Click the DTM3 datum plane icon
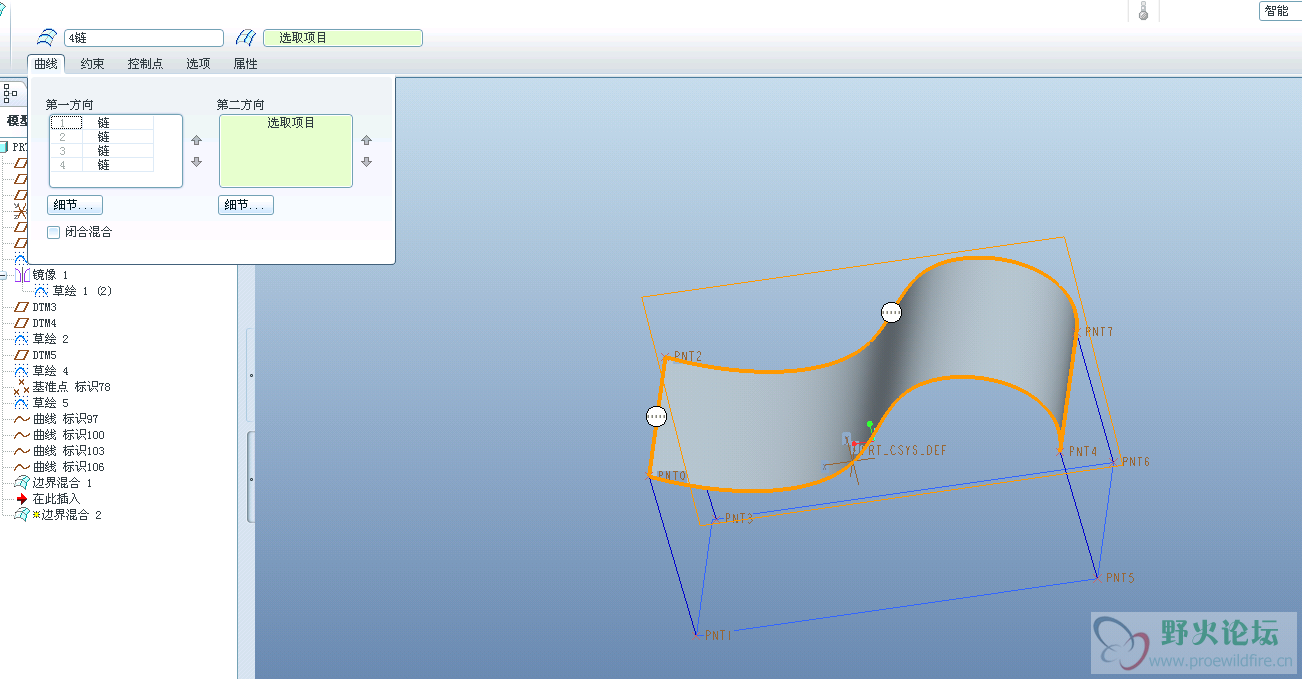Image resolution: width=1302 pixels, height=679 pixels. pos(21,307)
